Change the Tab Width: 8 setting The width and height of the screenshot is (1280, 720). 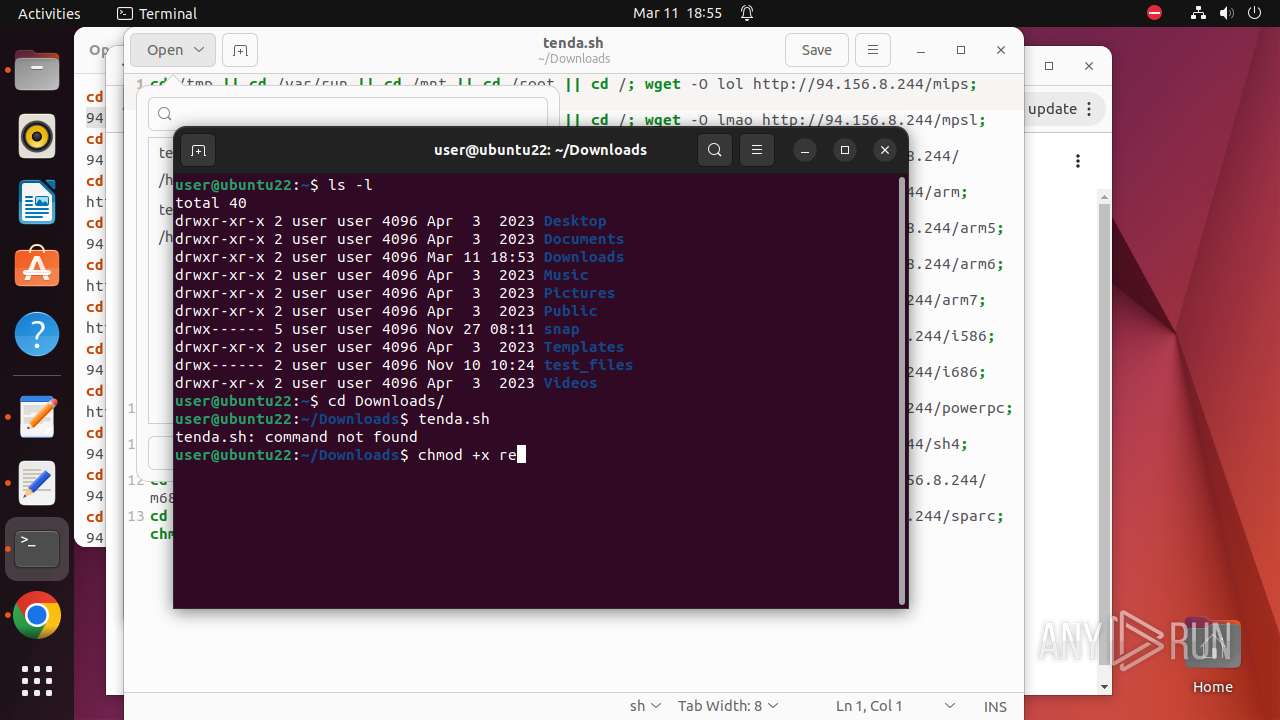tap(728, 706)
